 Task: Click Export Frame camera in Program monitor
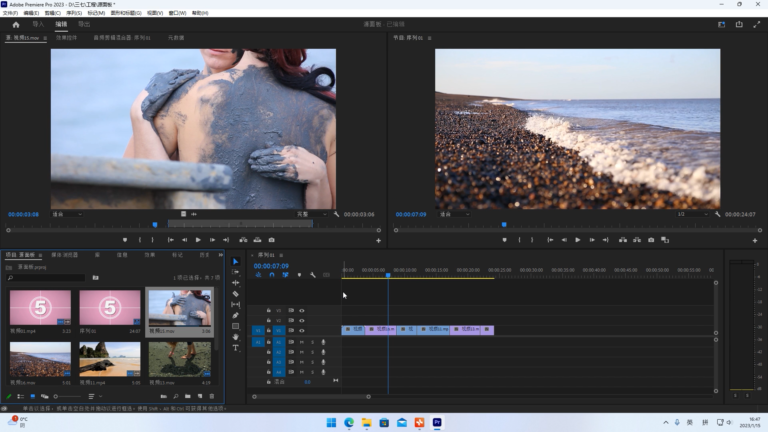[651, 240]
